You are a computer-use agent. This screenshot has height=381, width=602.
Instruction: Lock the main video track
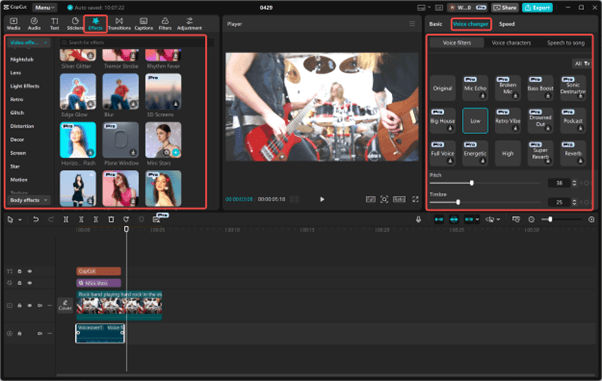(x=20, y=305)
